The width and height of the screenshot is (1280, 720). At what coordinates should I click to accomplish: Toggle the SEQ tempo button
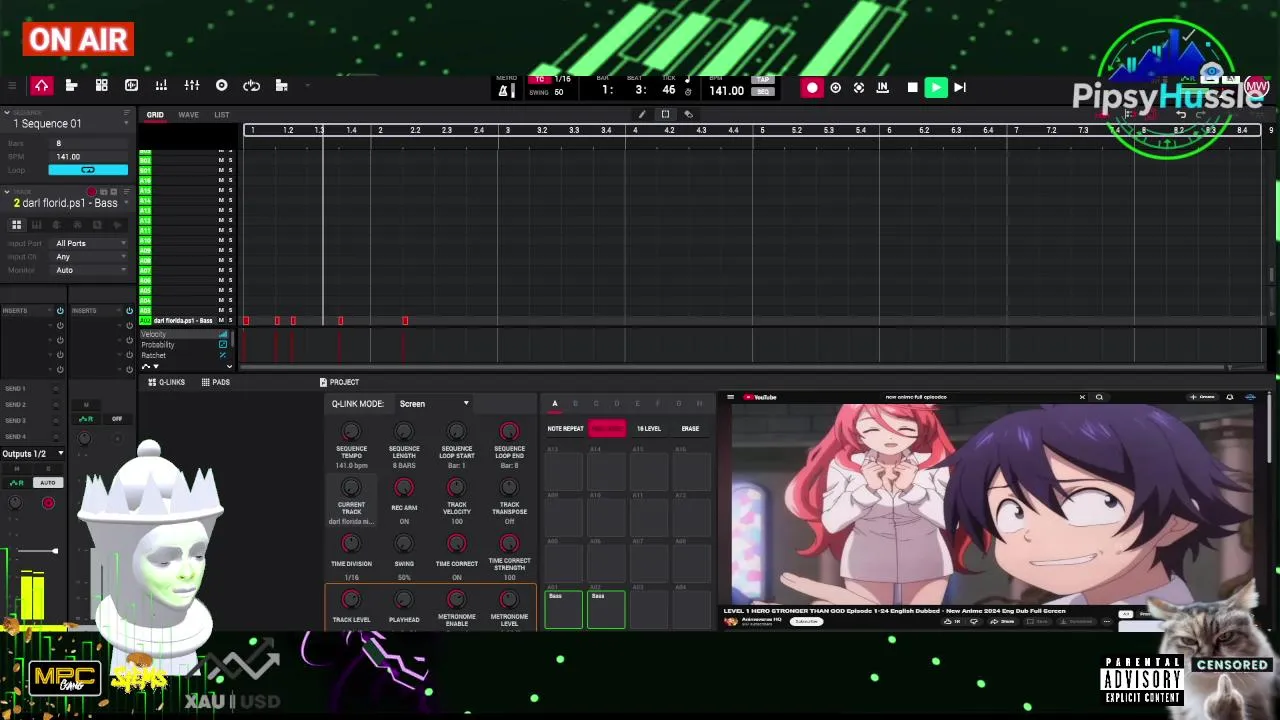click(764, 91)
